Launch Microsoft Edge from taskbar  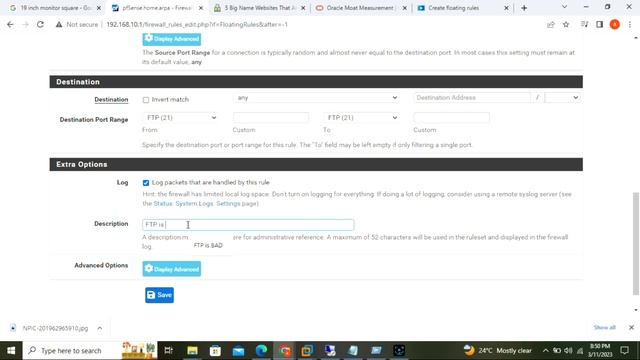pos(261,350)
